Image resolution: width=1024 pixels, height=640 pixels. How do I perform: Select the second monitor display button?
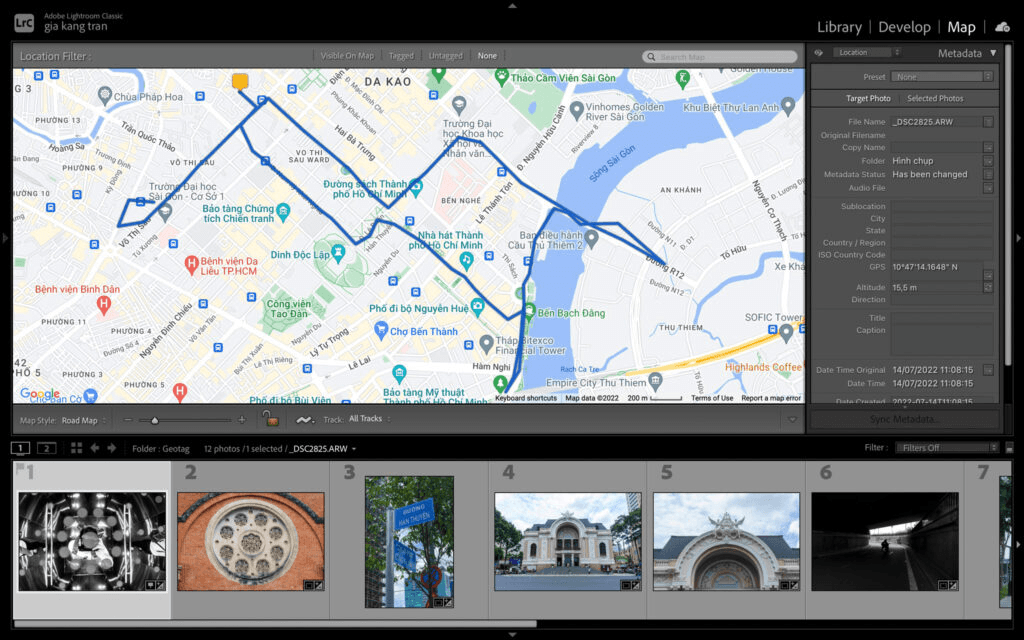[46, 448]
